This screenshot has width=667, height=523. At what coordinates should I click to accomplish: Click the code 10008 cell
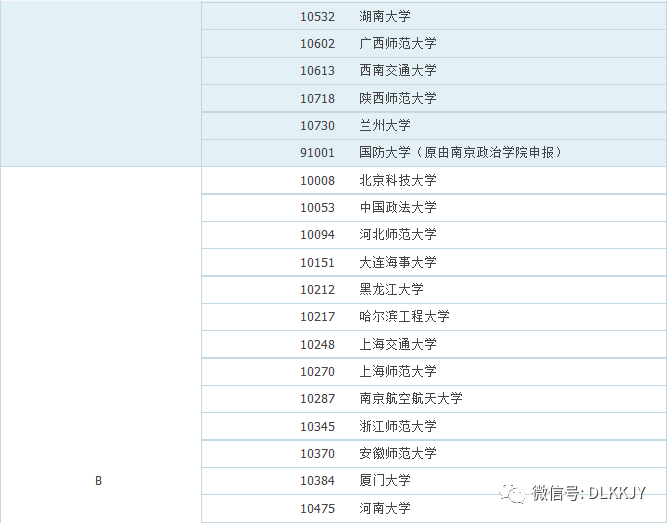coord(318,180)
